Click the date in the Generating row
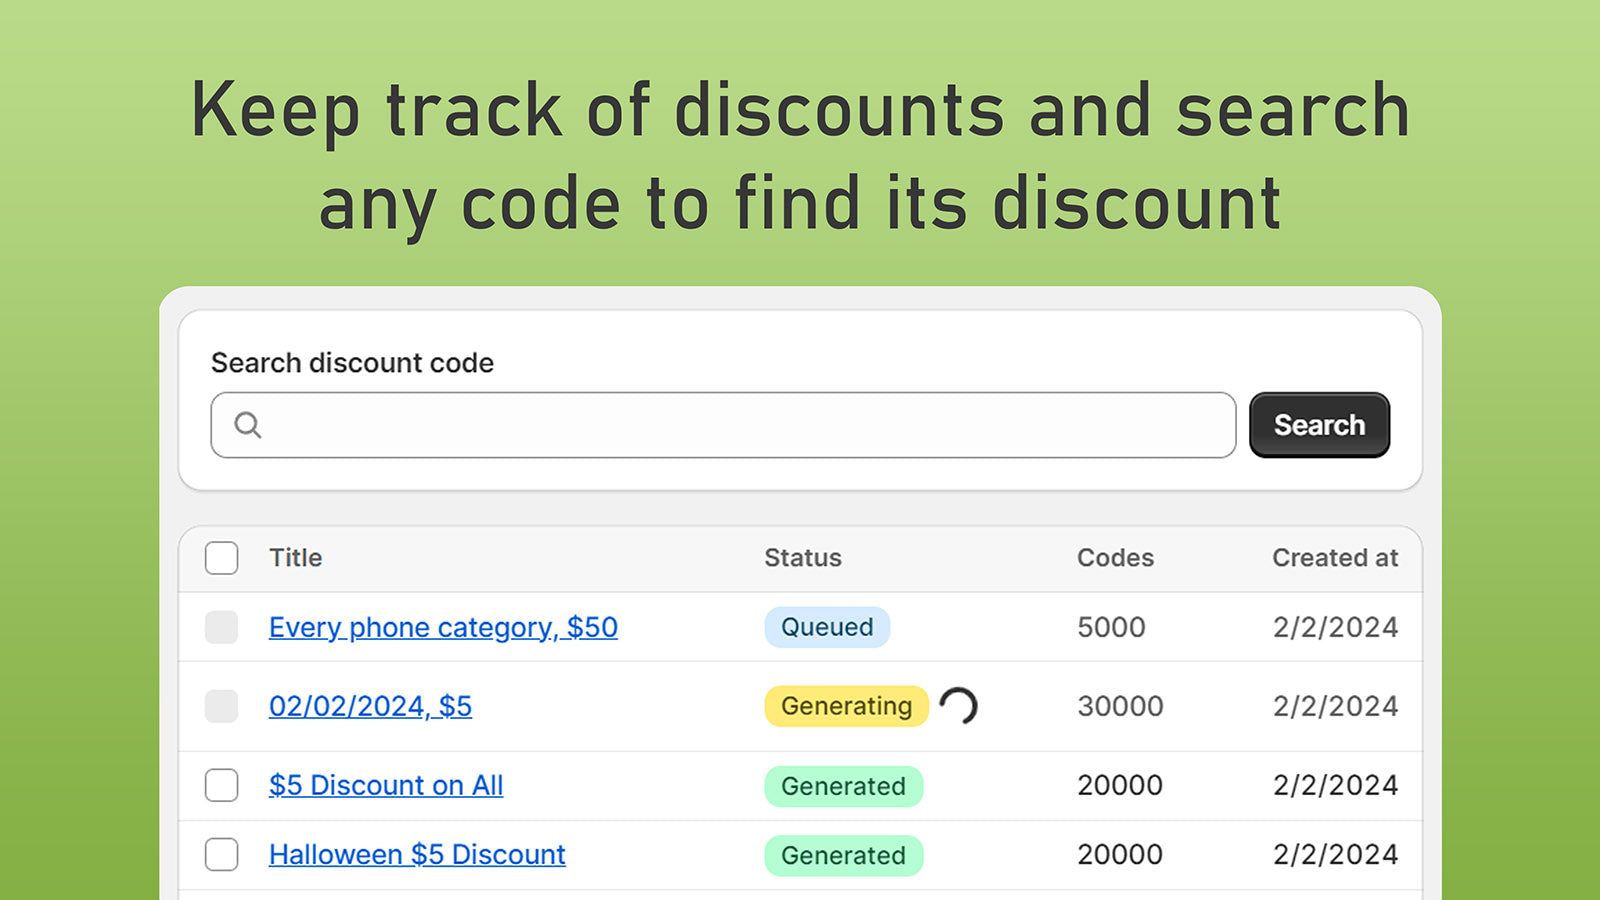This screenshot has width=1600, height=900. tap(1335, 706)
